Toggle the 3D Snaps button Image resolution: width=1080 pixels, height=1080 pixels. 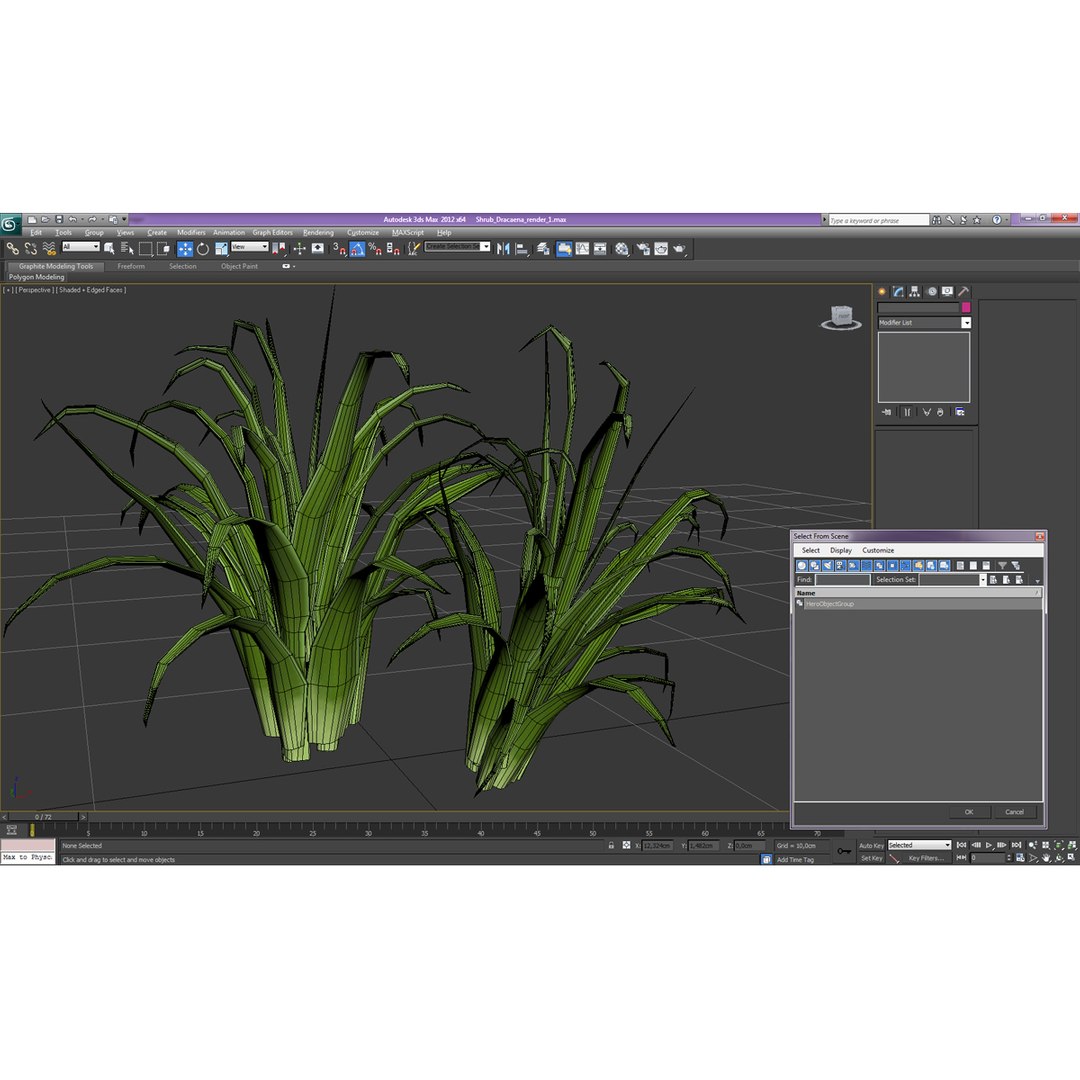coord(340,249)
